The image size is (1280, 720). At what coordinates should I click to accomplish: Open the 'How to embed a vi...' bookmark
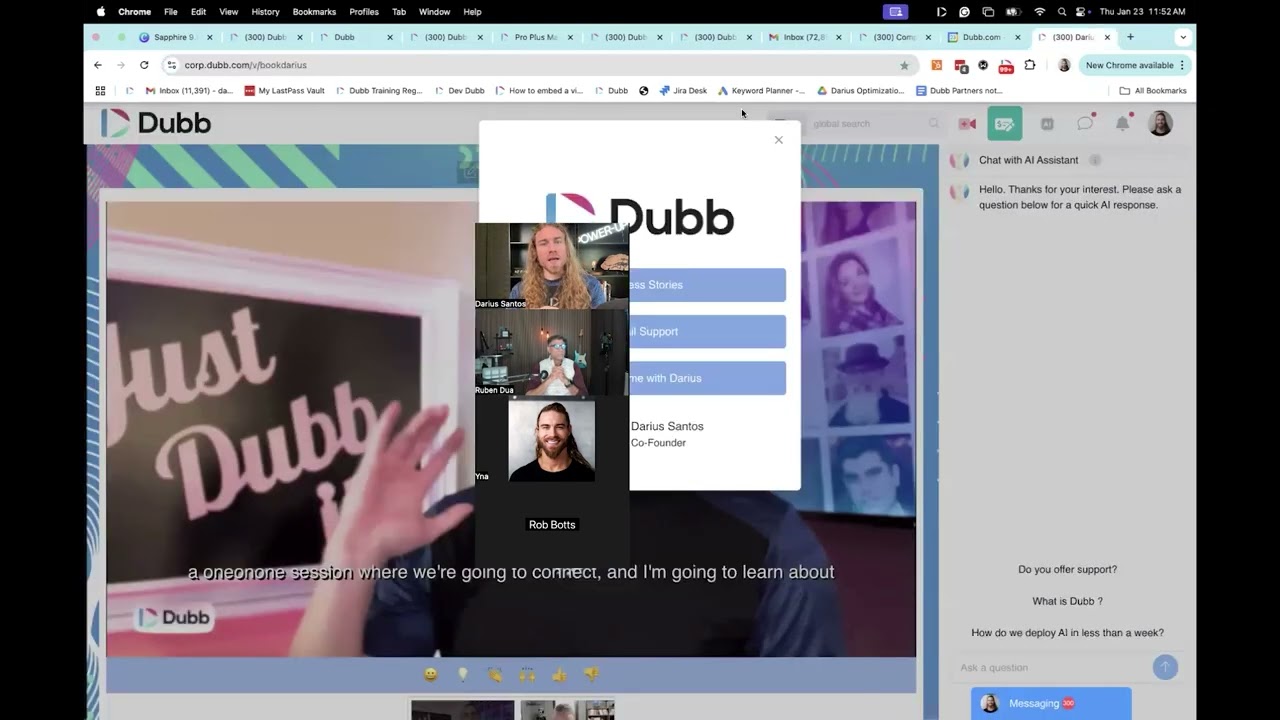point(539,90)
